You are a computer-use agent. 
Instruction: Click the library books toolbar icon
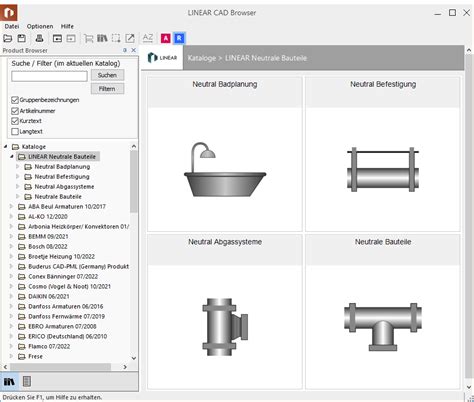click(x=102, y=39)
